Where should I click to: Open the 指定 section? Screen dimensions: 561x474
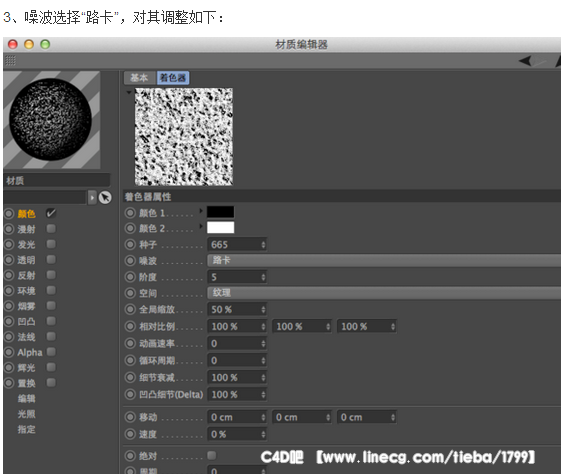click(26, 429)
